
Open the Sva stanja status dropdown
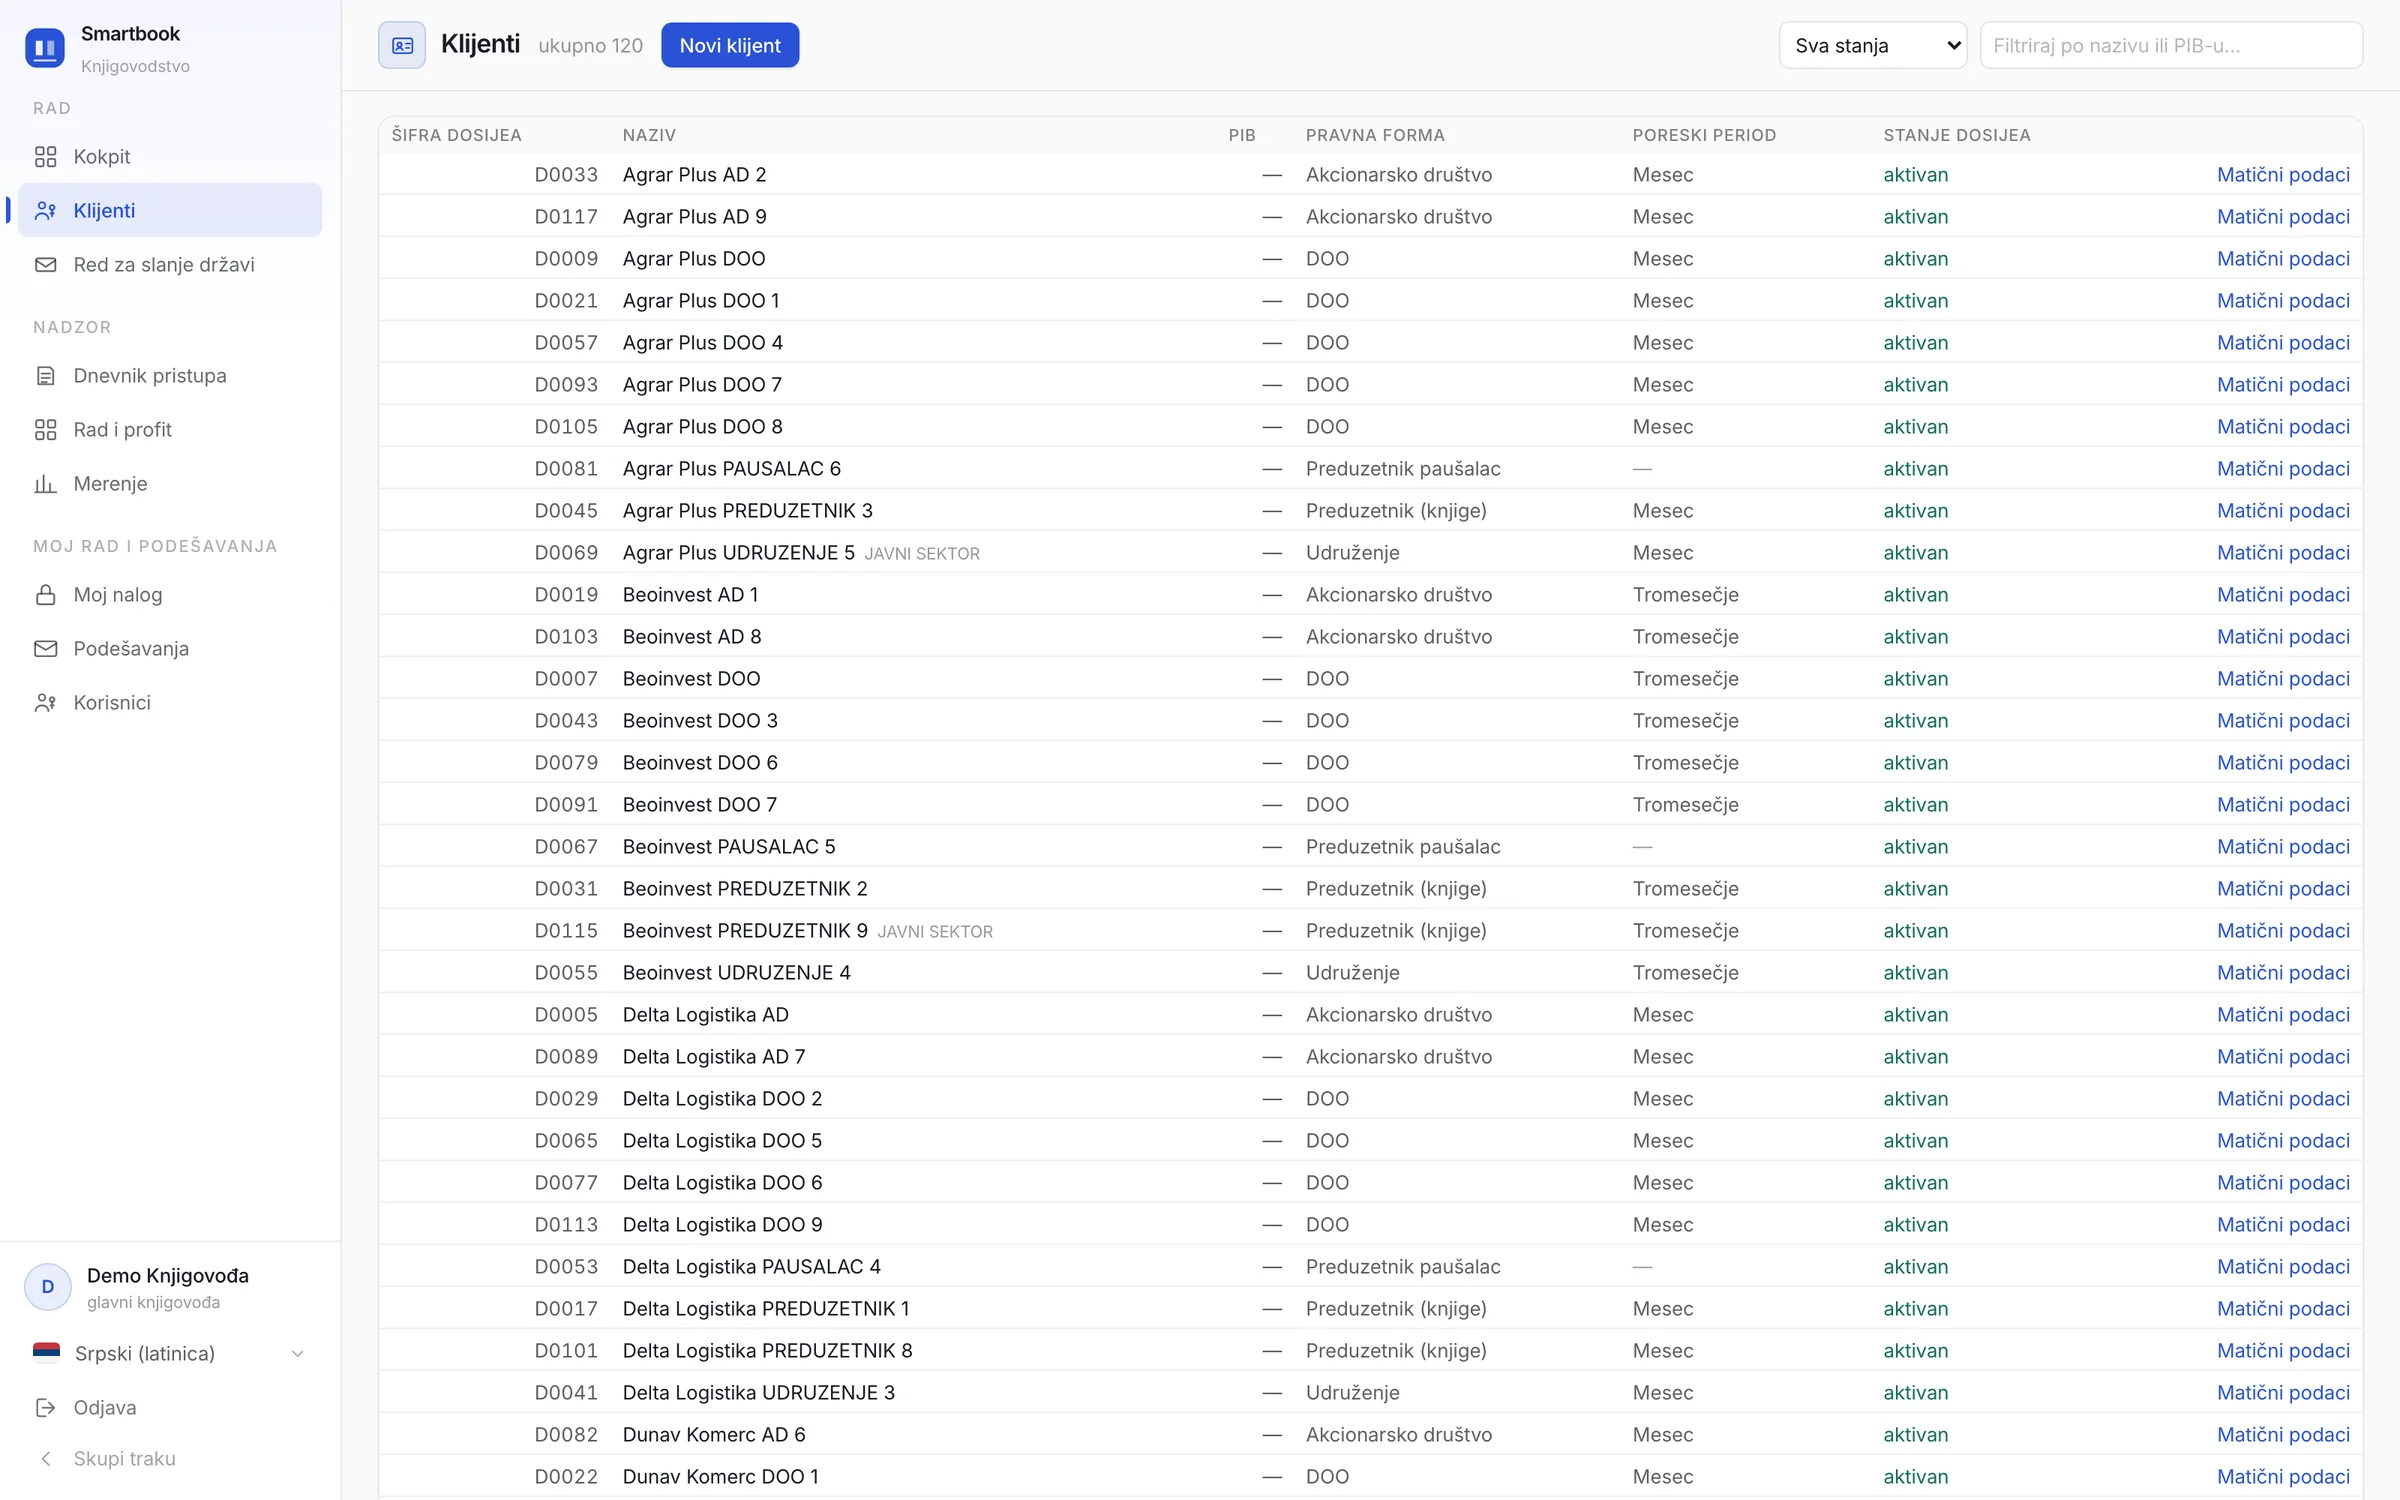(1873, 45)
